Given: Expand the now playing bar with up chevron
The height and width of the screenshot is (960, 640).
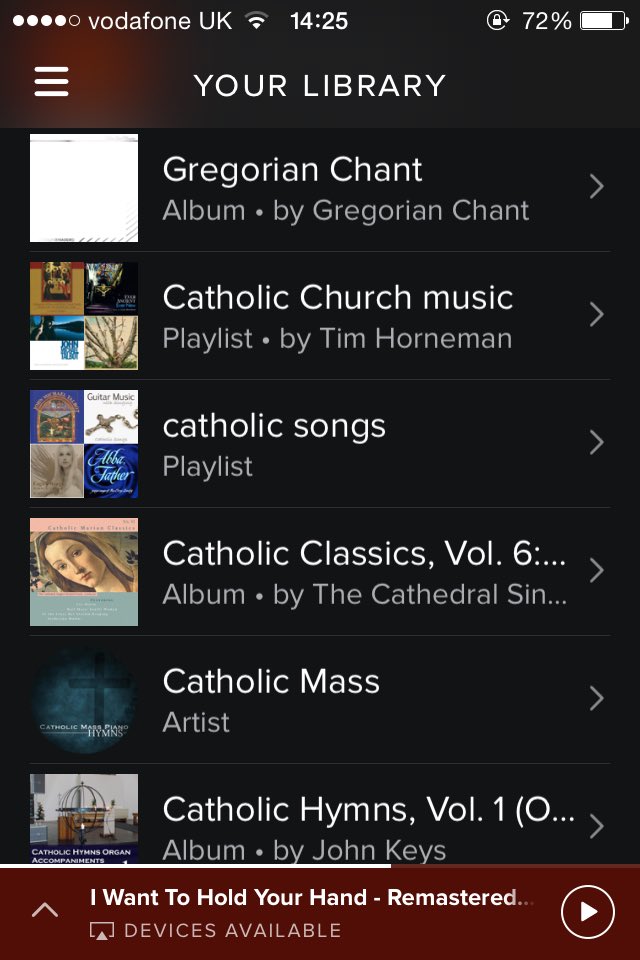Looking at the screenshot, I should [x=45, y=910].
